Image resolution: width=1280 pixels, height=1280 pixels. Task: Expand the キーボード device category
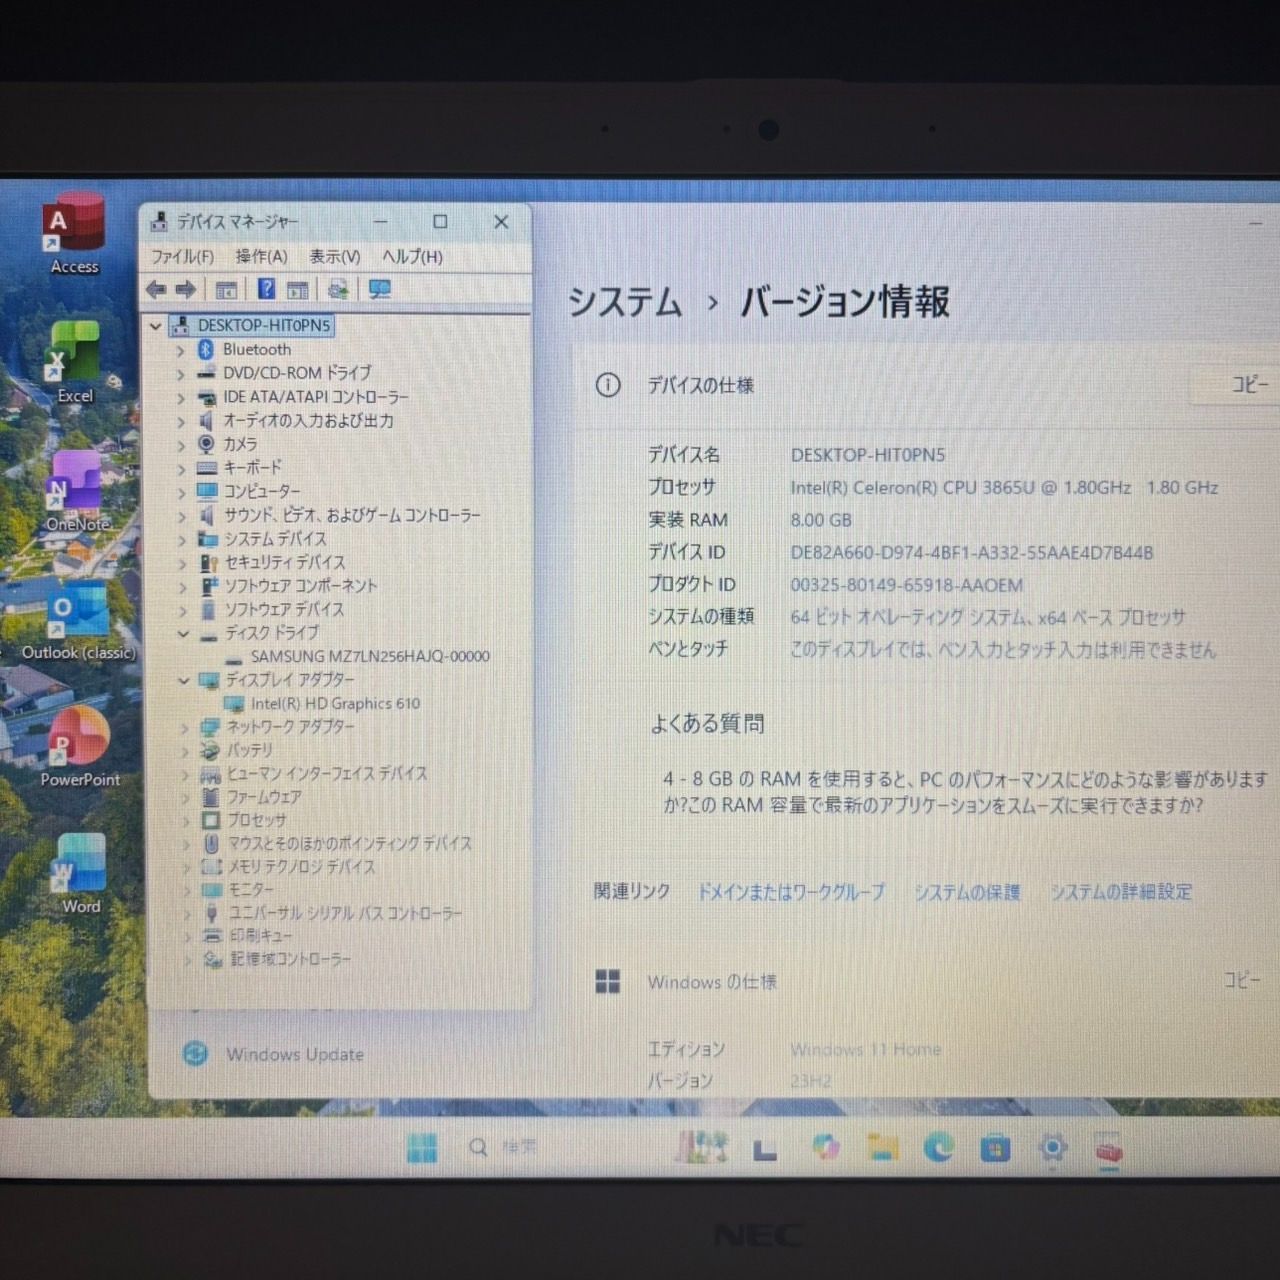(x=181, y=468)
